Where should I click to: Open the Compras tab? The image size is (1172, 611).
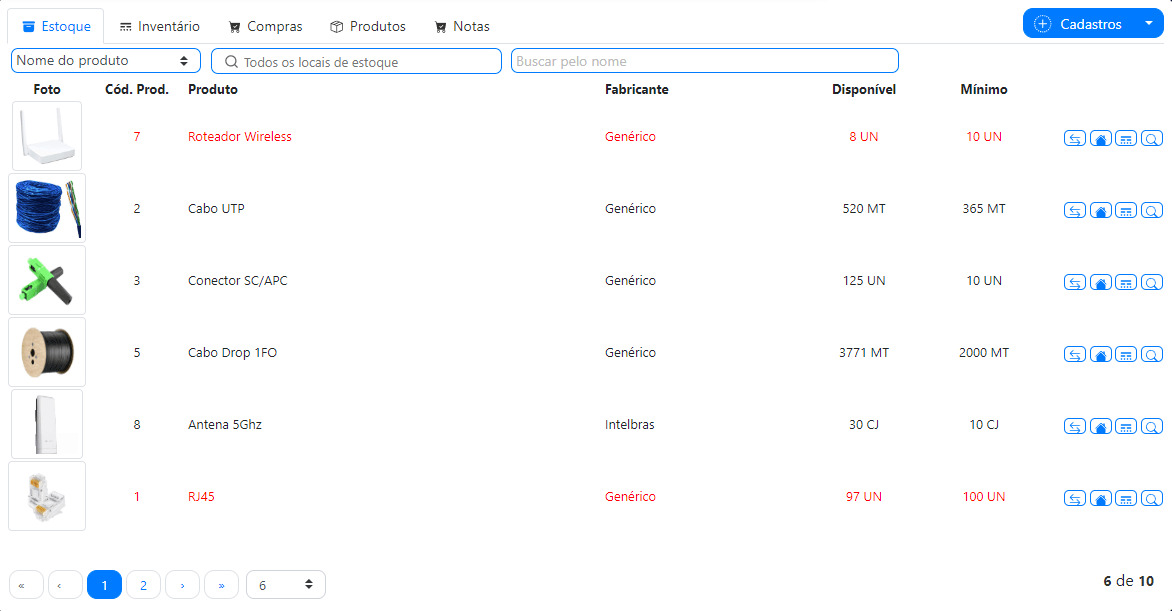click(x=265, y=27)
